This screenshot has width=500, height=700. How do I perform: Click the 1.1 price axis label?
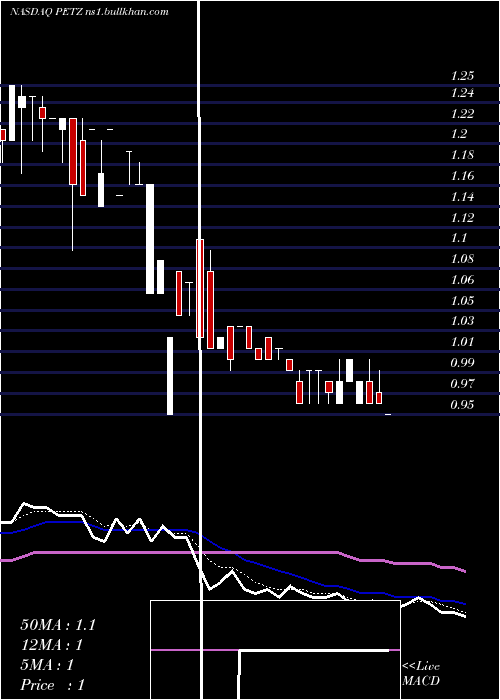pos(459,238)
